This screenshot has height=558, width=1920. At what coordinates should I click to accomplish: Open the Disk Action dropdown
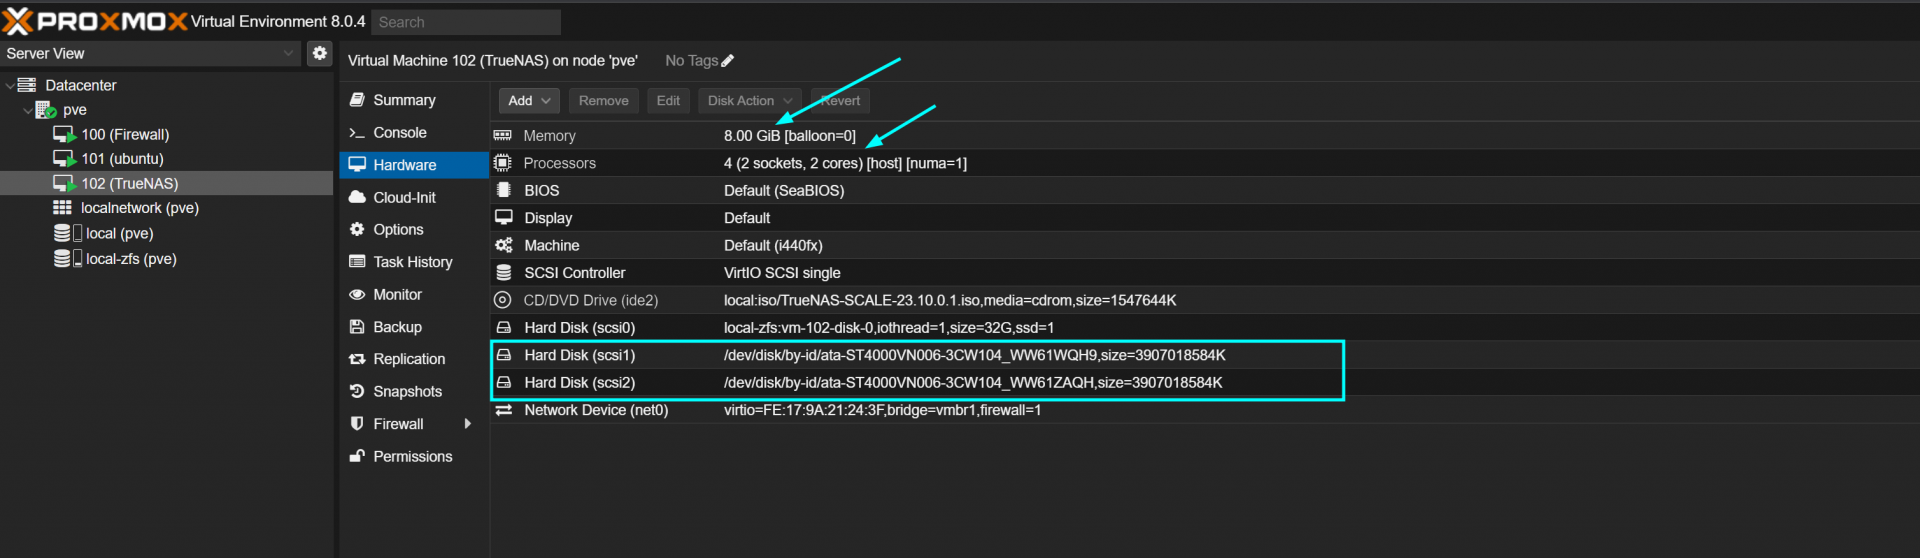coord(750,101)
